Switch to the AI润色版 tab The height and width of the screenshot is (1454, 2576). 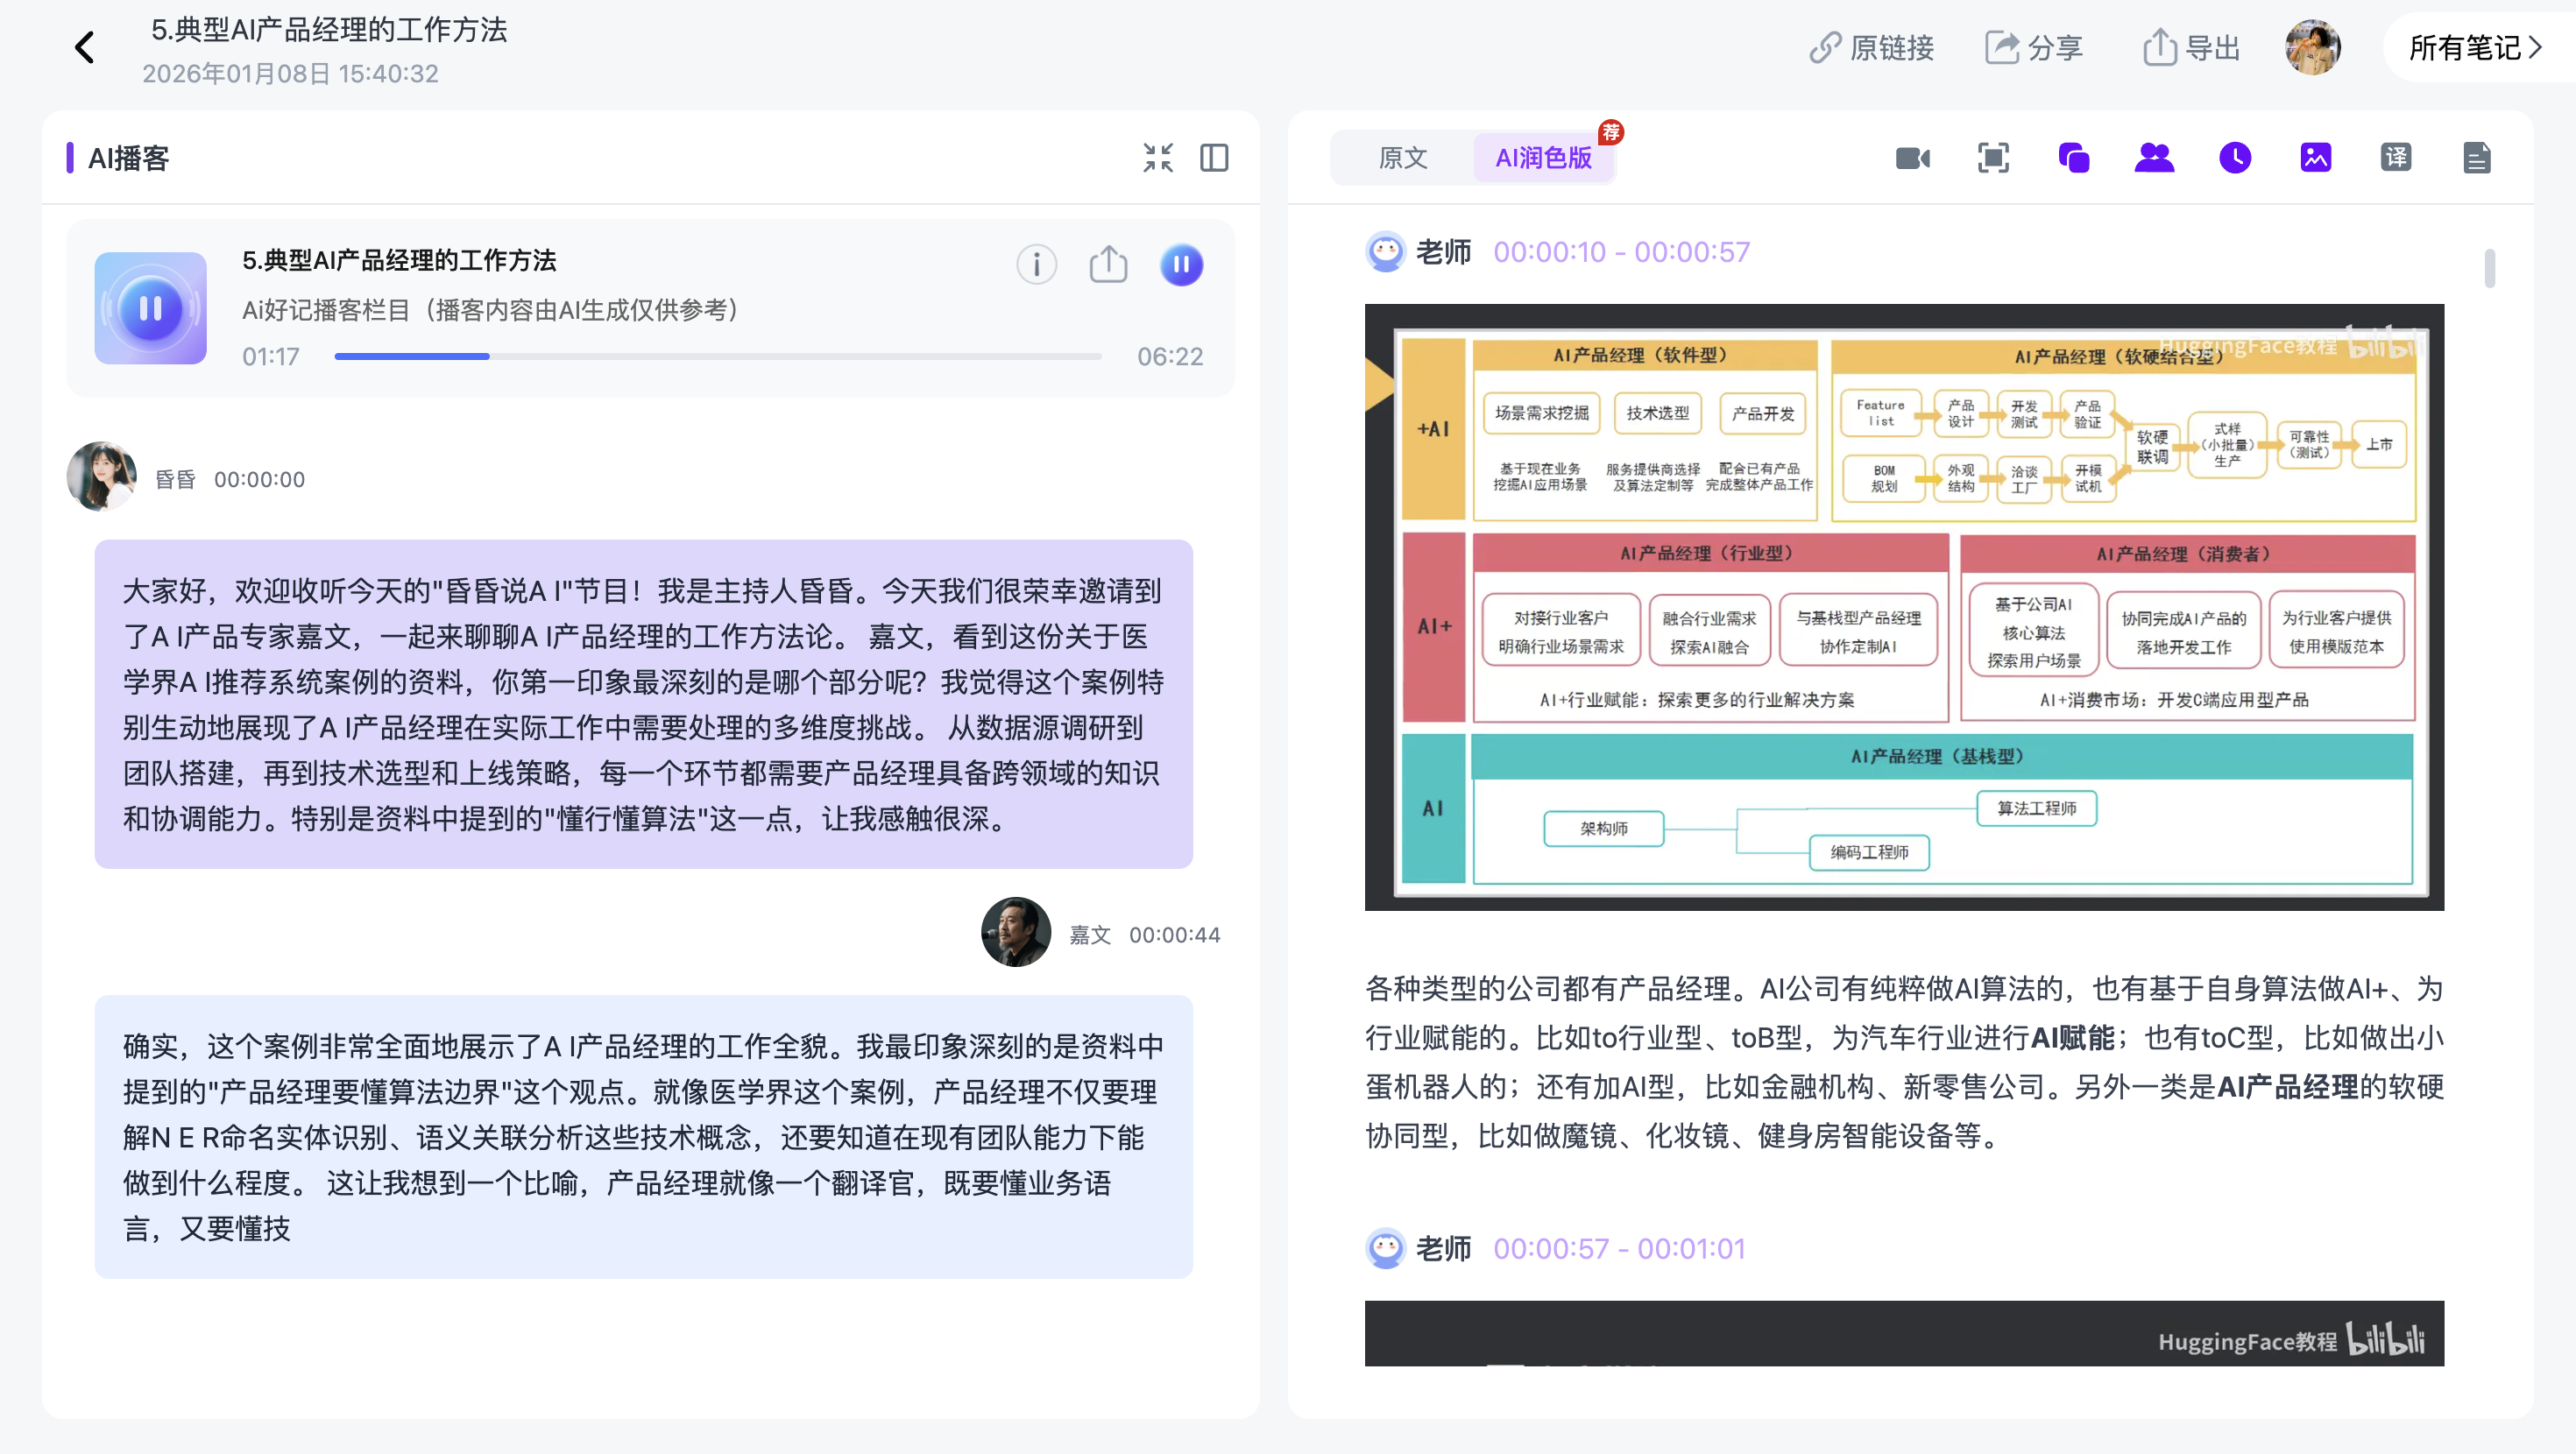[1544, 157]
